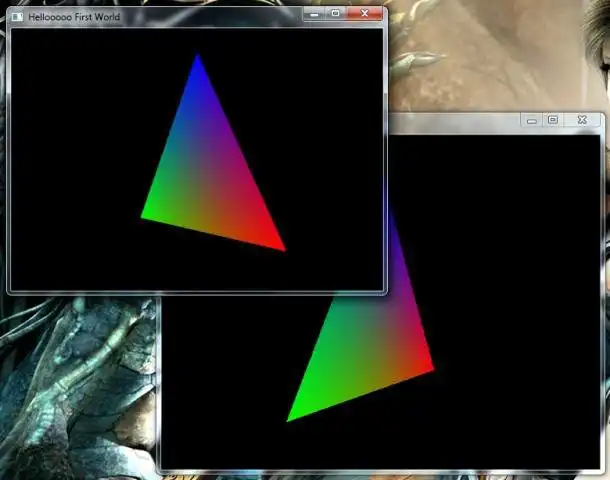Minimize the Hellooooo First World window
610x480 pixels.
(x=314, y=14)
